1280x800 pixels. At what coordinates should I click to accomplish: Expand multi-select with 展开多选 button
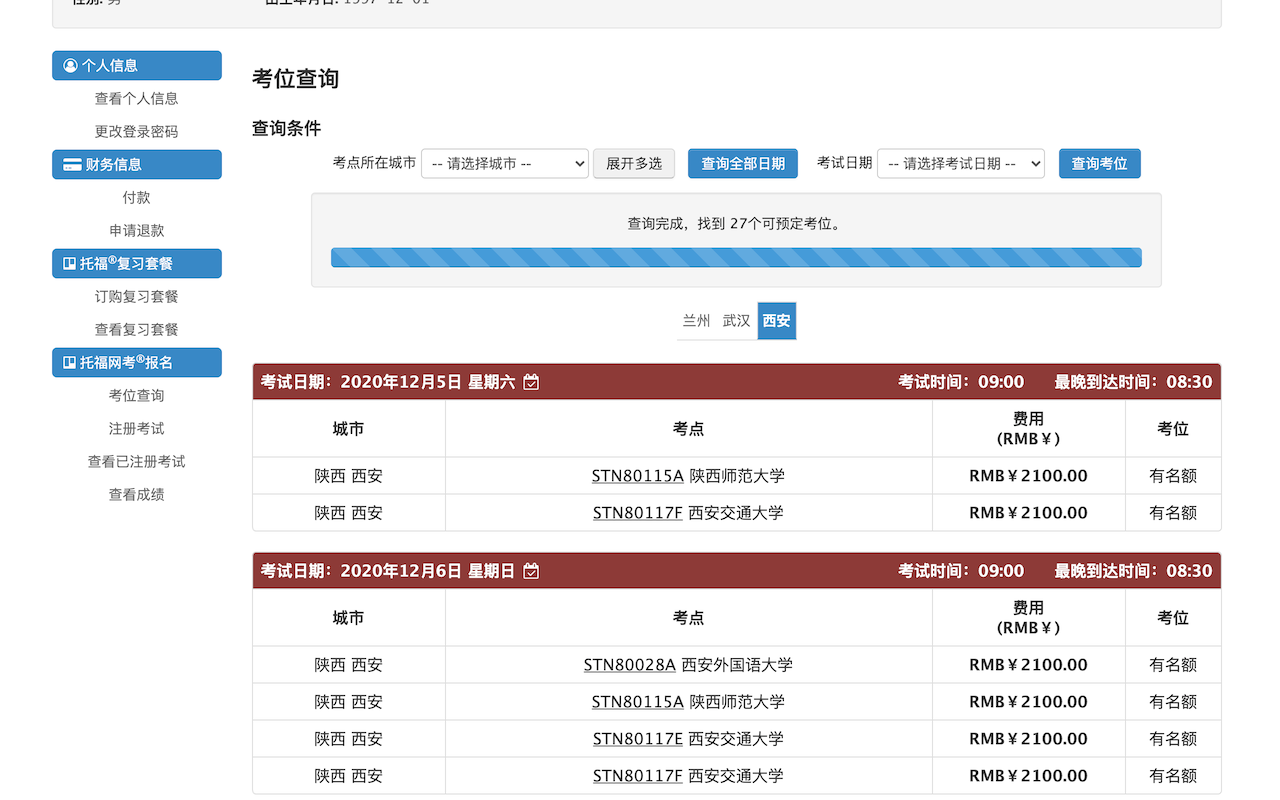click(x=633, y=163)
